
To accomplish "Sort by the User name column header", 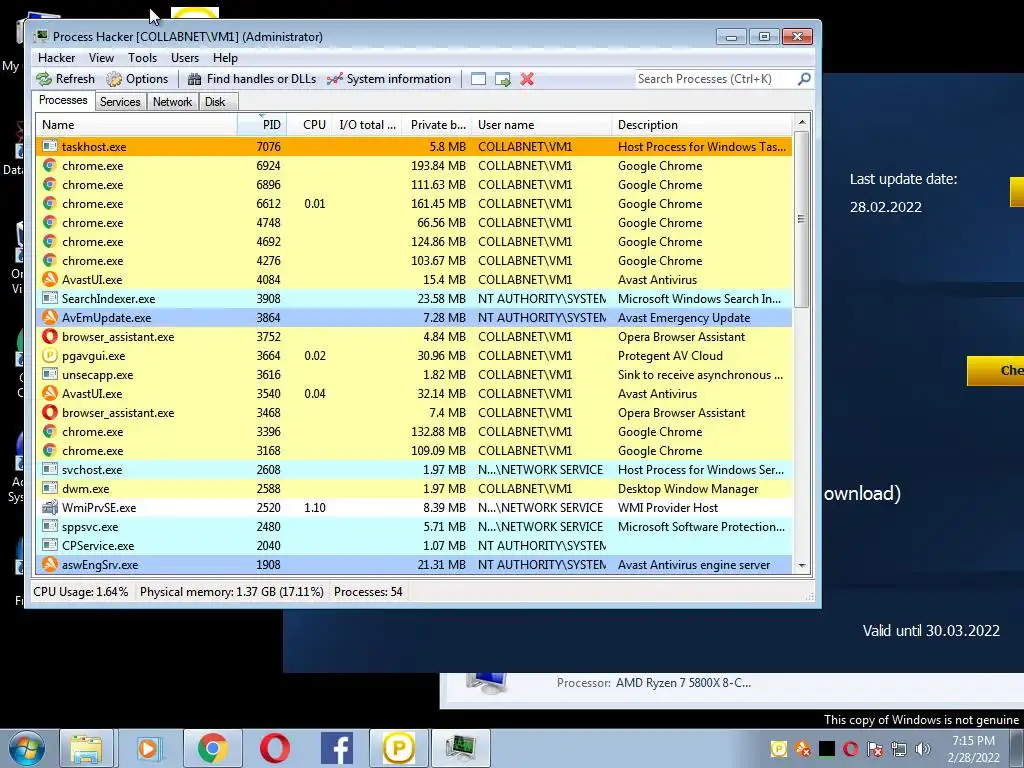I will [542, 125].
